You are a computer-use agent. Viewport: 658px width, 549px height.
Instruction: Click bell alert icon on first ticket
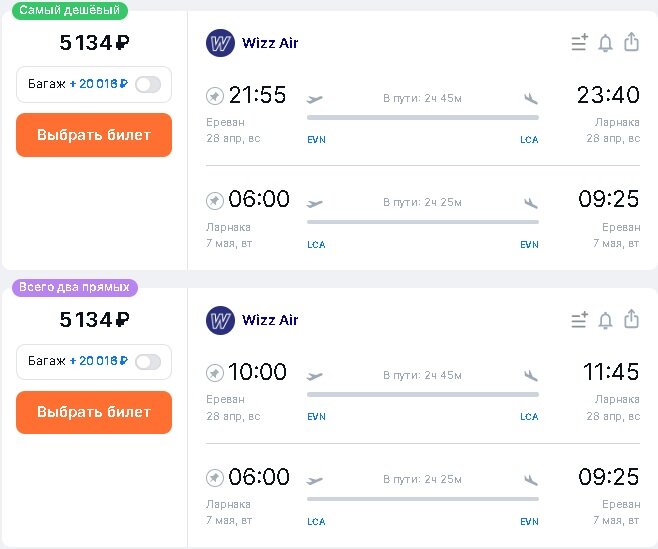pos(605,43)
